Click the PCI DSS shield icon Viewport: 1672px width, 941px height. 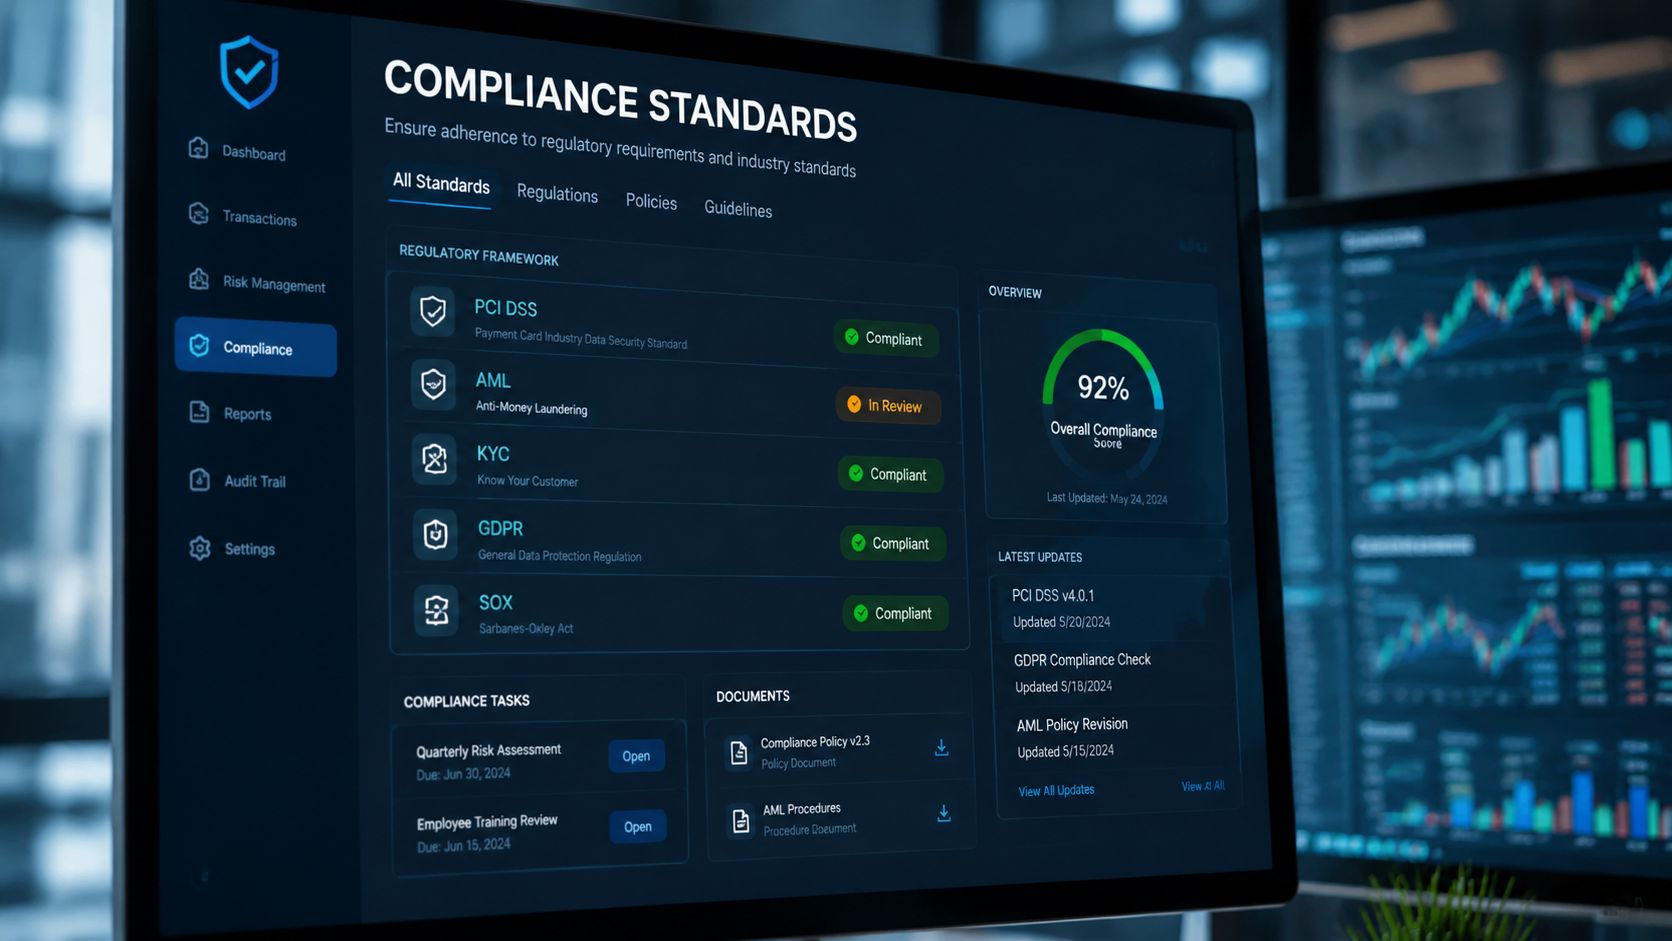[432, 311]
